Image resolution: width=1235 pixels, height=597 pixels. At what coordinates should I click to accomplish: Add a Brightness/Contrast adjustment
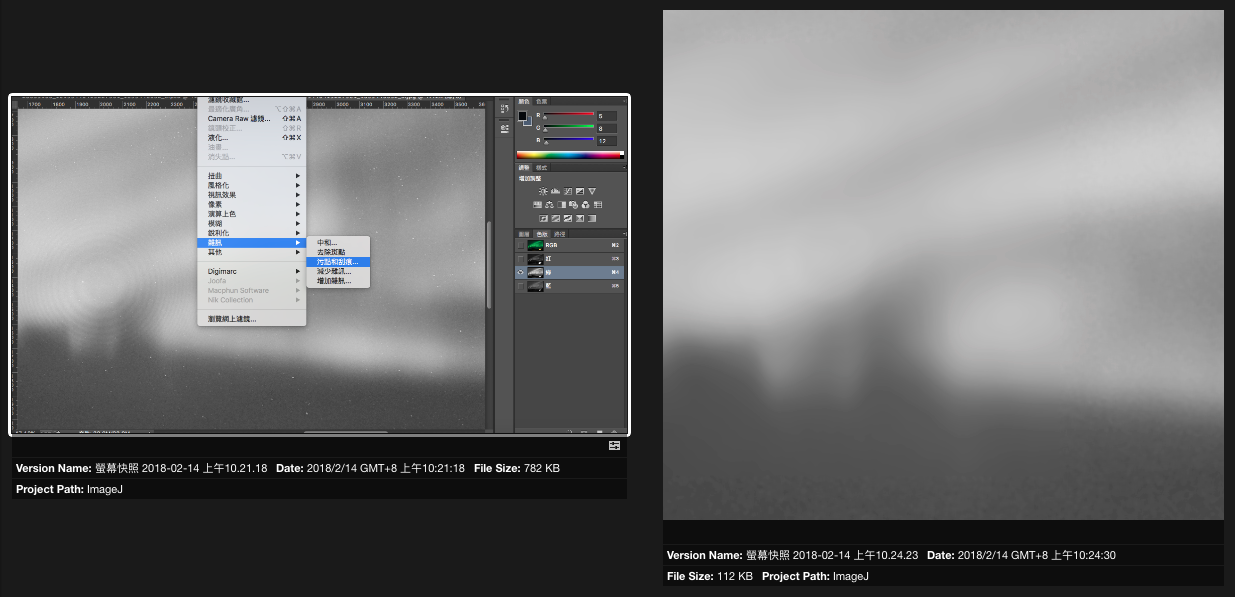pos(543,191)
